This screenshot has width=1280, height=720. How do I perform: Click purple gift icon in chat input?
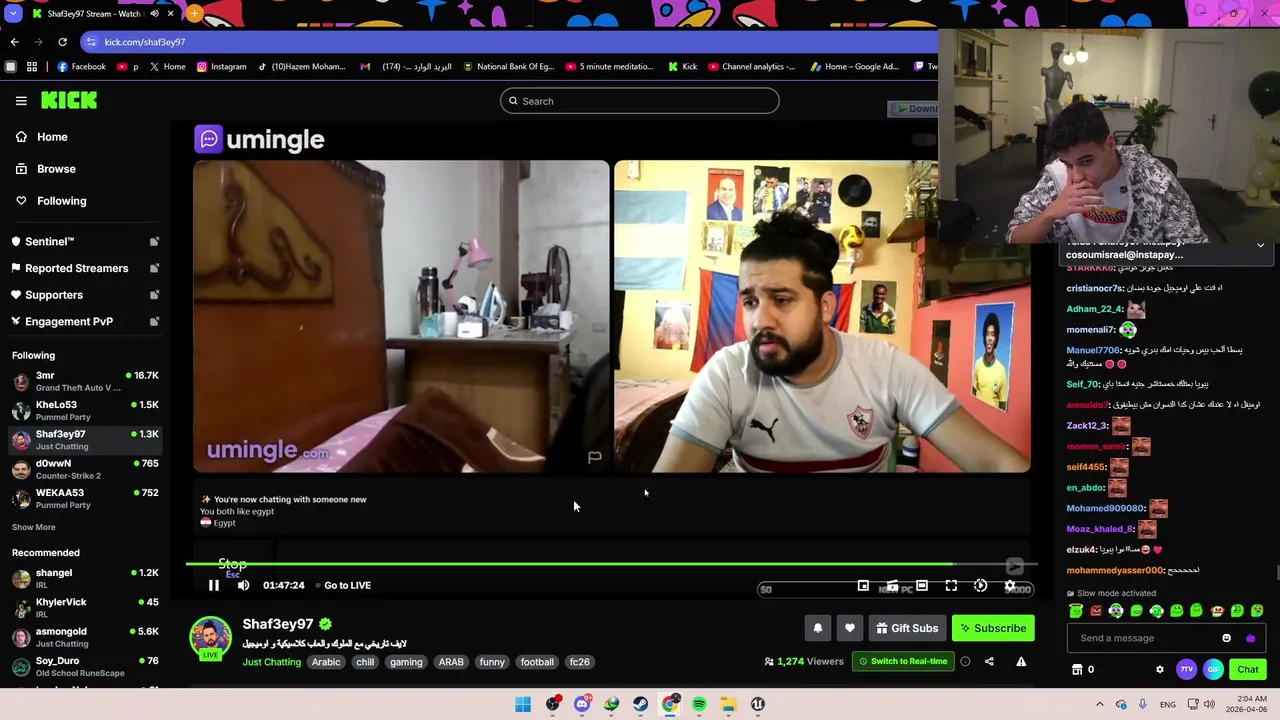pyautogui.click(x=1250, y=638)
